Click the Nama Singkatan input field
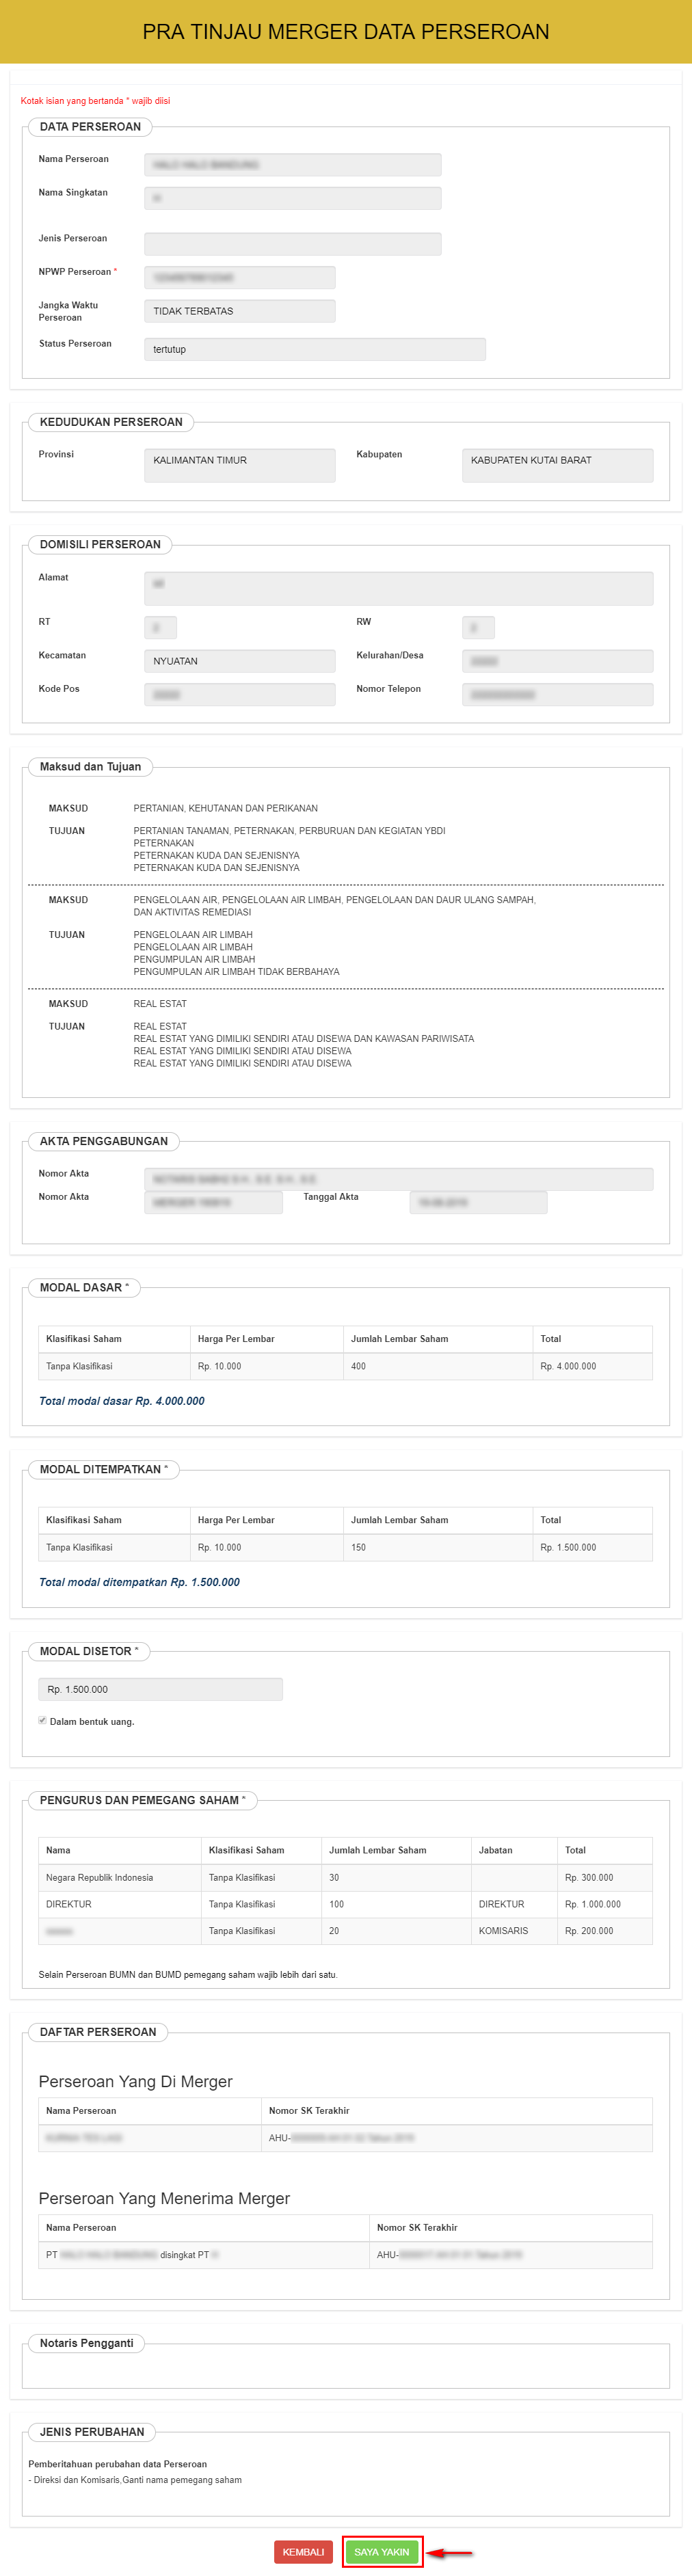This screenshot has width=692, height=2576. pos(292,198)
